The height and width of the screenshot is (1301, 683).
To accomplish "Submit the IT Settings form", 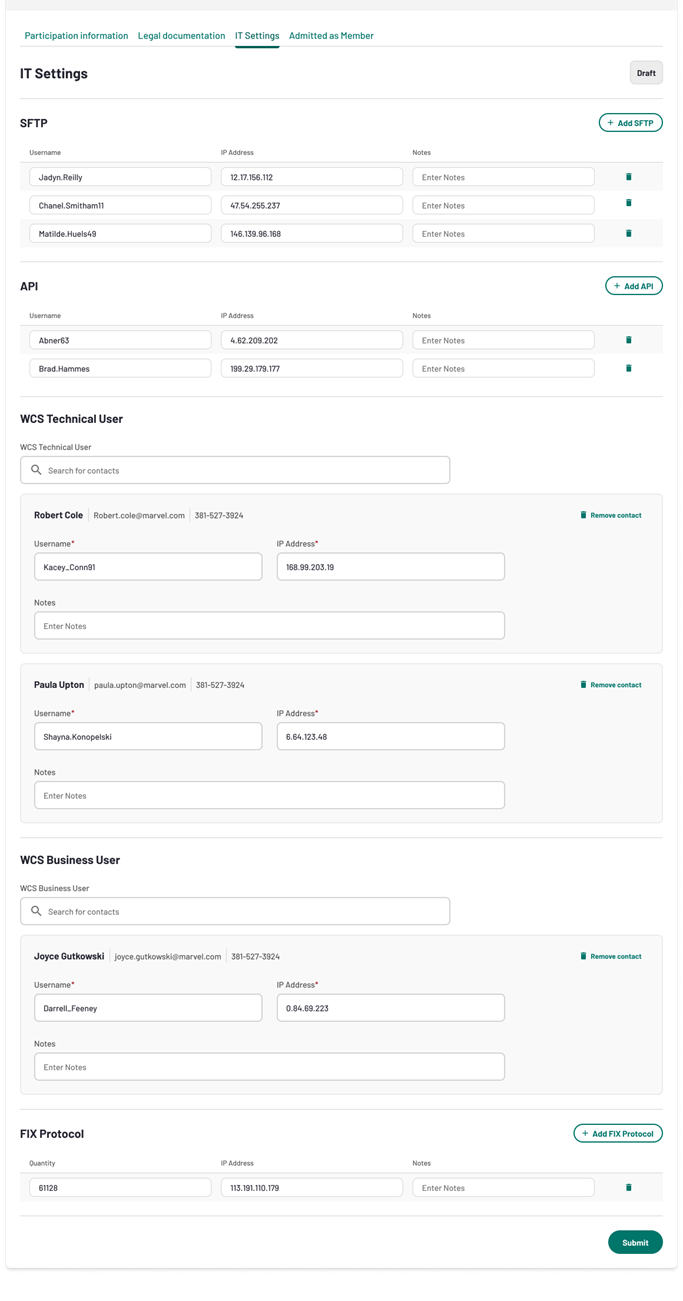I will (635, 1242).
